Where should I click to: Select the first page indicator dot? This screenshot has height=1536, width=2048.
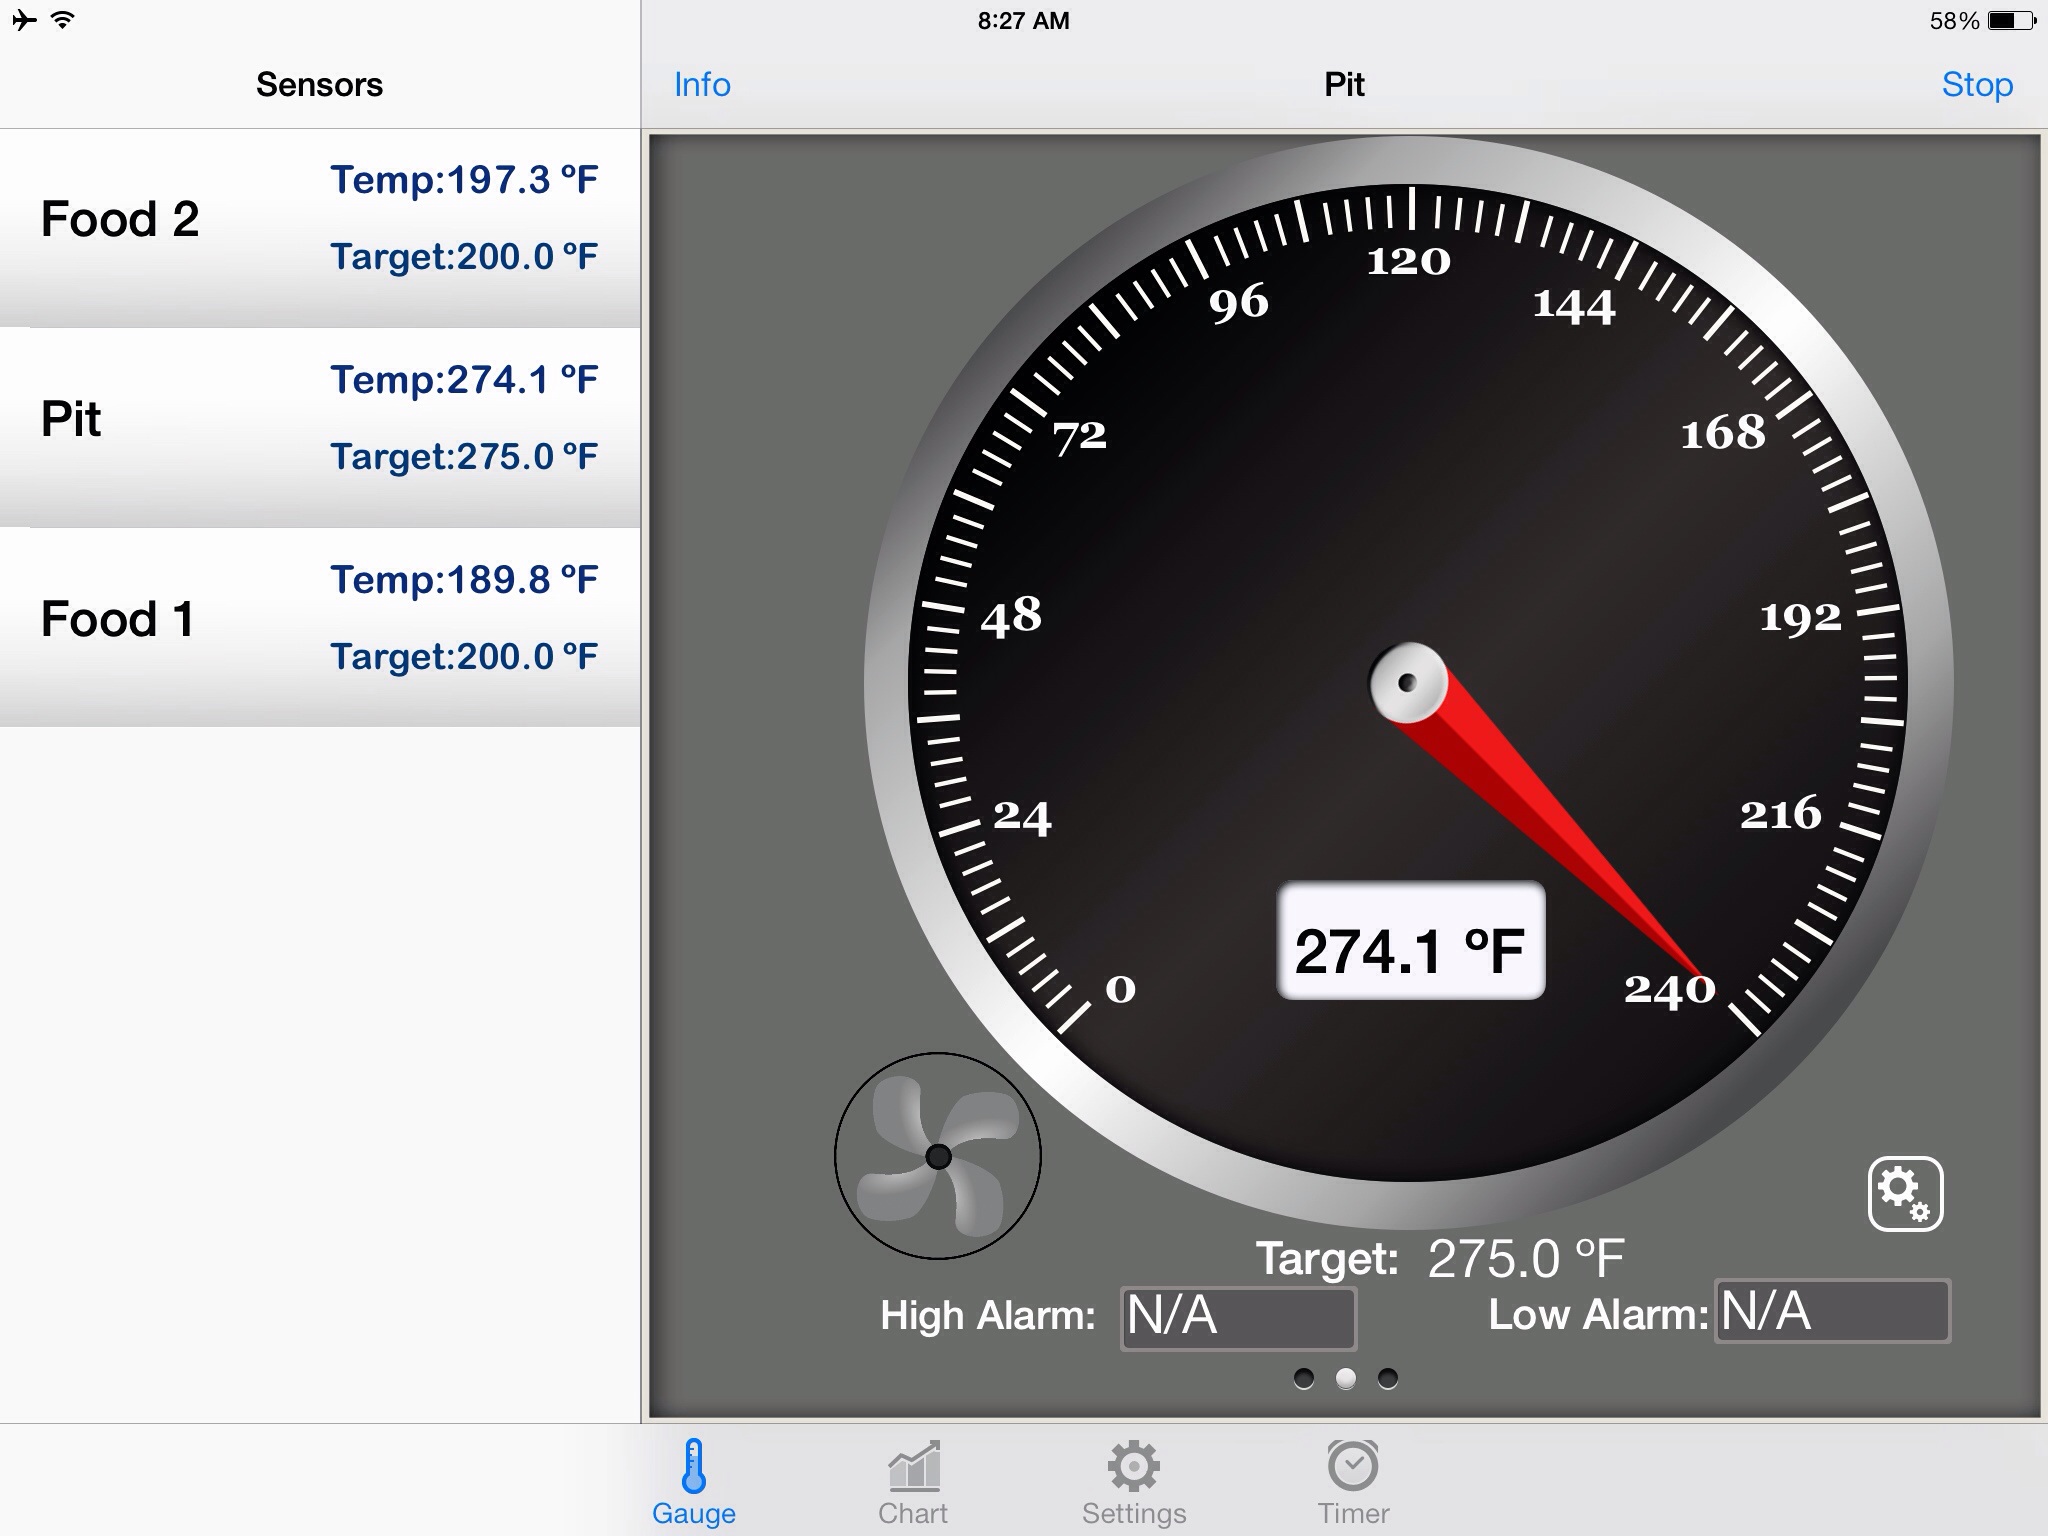pyautogui.click(x=1304, y=1379)
